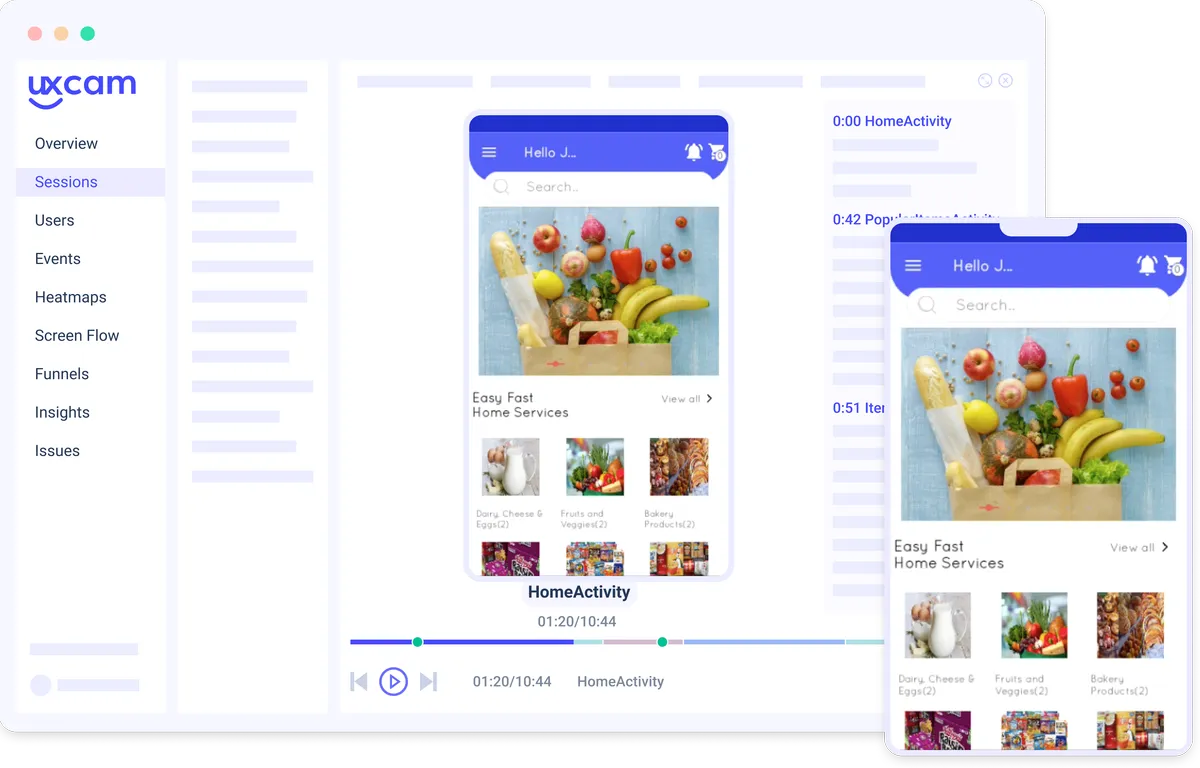Viewport: 1200px width, 768px height.
Task: Select Sessions in the sidebar
Action: [90, 182]
